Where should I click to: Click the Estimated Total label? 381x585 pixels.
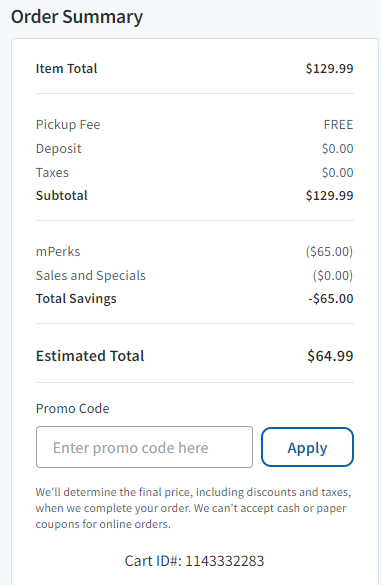[x=90, y=356]
